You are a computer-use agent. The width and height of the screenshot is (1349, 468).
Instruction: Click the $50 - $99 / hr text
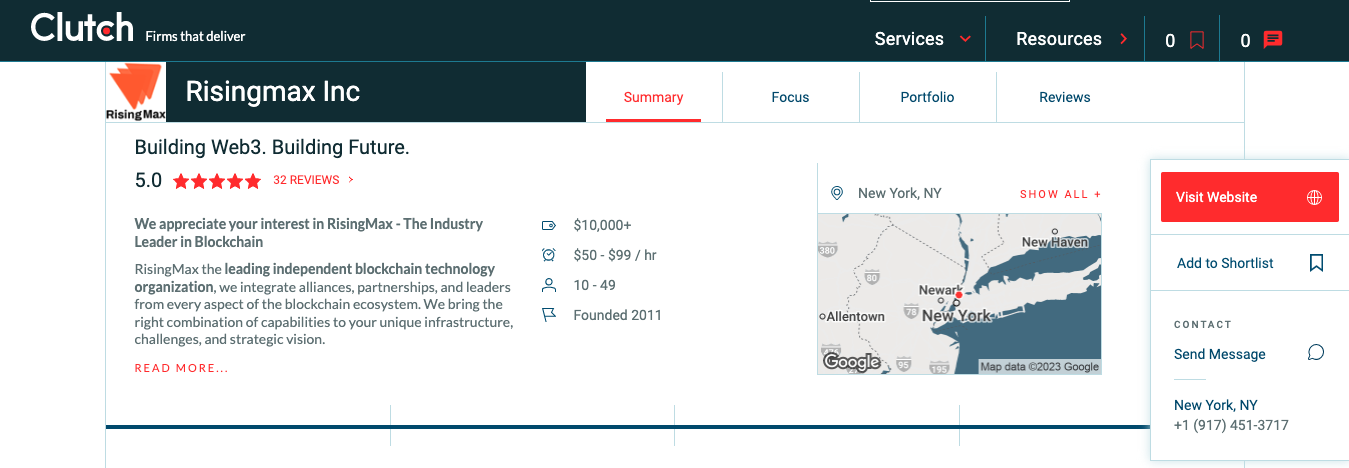615,255
